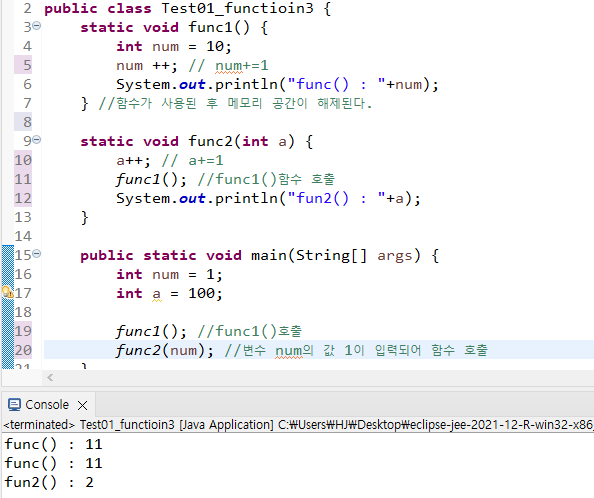594x498 pixels.
Task: Click the func1() call on line 19
Action: coord(151,331)
